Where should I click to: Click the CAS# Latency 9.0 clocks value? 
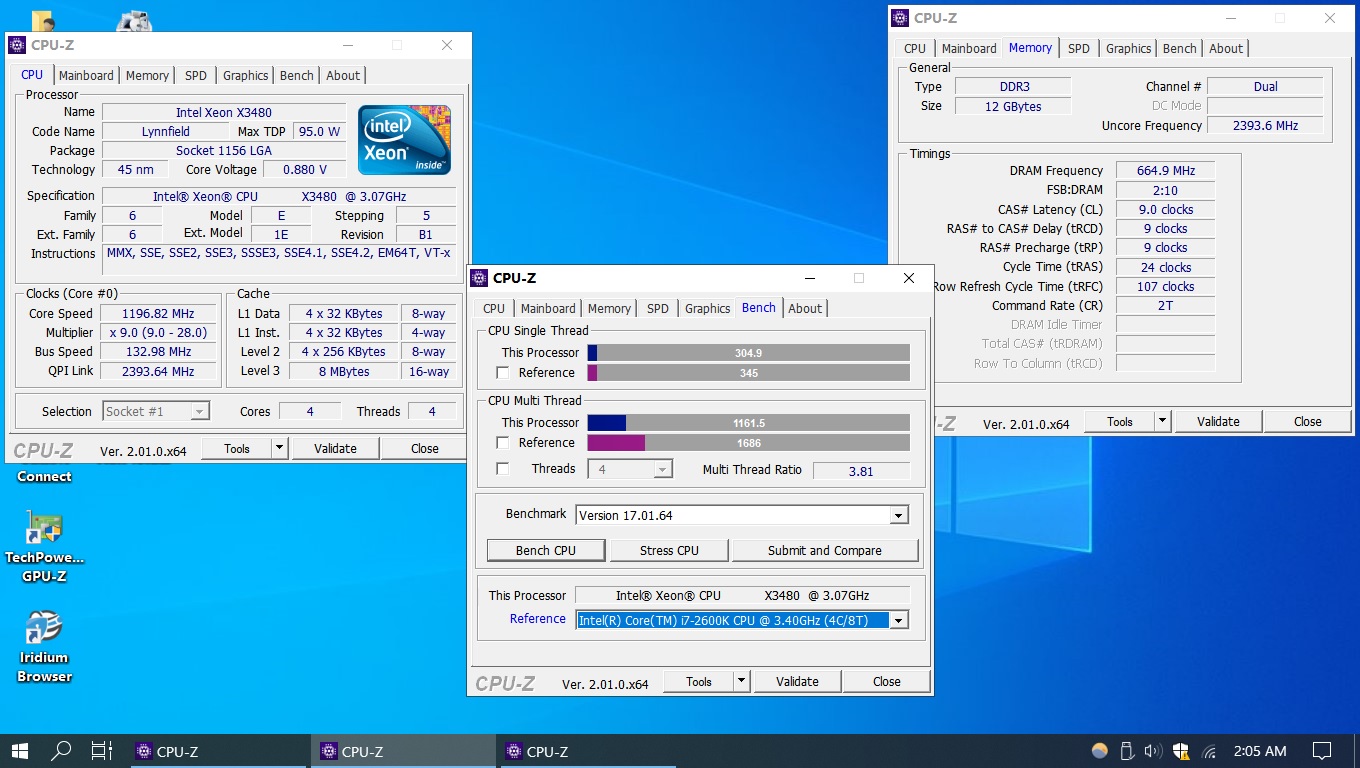point(1166,210)
